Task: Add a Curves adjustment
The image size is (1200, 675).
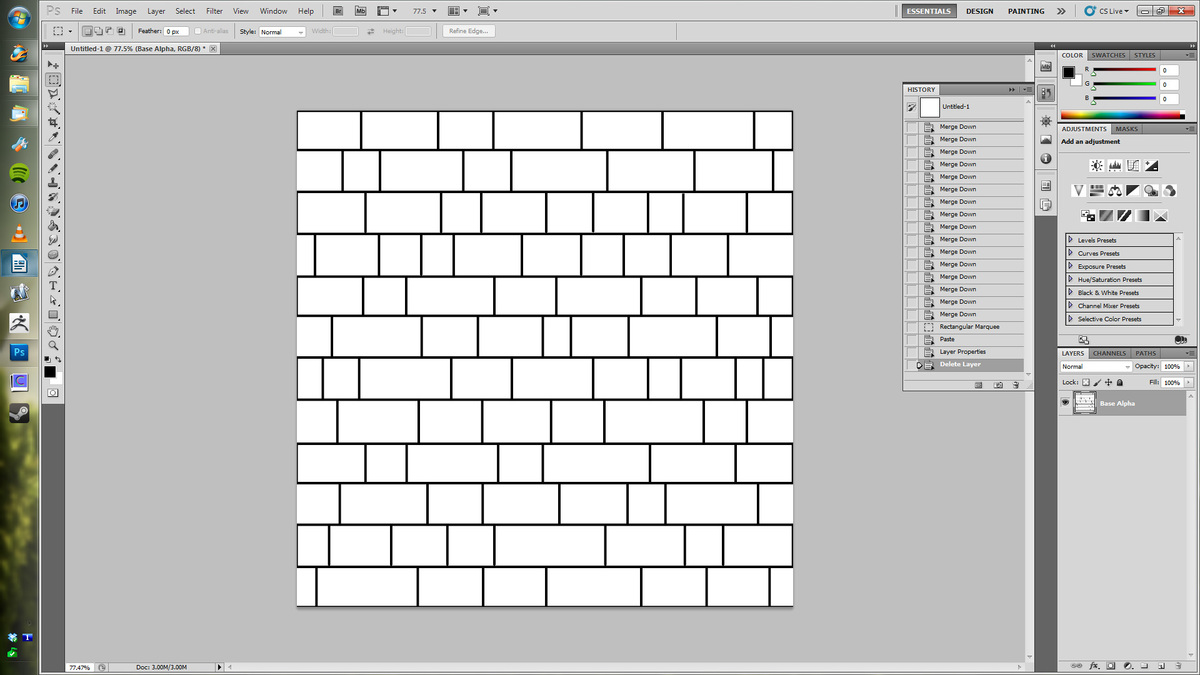Action: pos(1134,165)
